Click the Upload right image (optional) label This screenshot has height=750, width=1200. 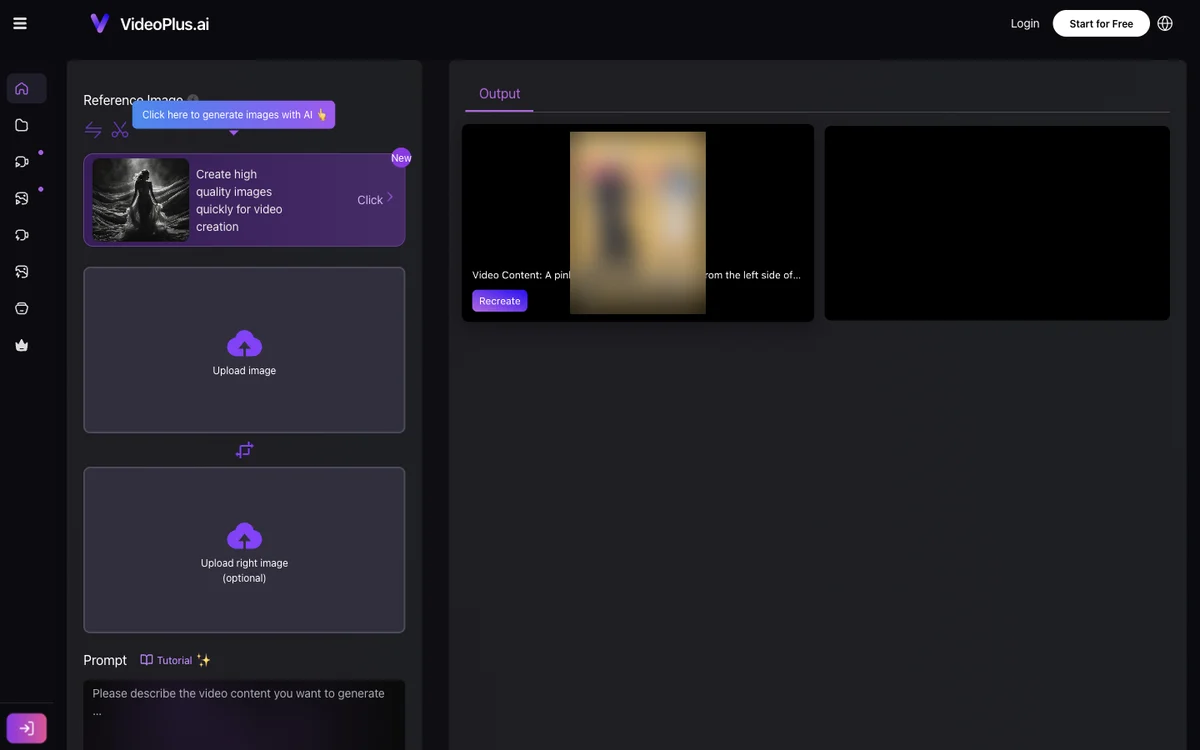[244, 570]
